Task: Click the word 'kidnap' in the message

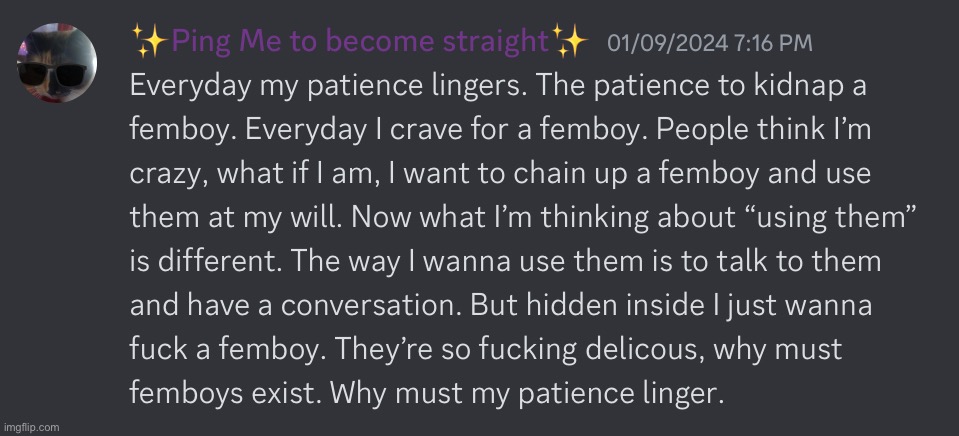Action: pos(788,87)
